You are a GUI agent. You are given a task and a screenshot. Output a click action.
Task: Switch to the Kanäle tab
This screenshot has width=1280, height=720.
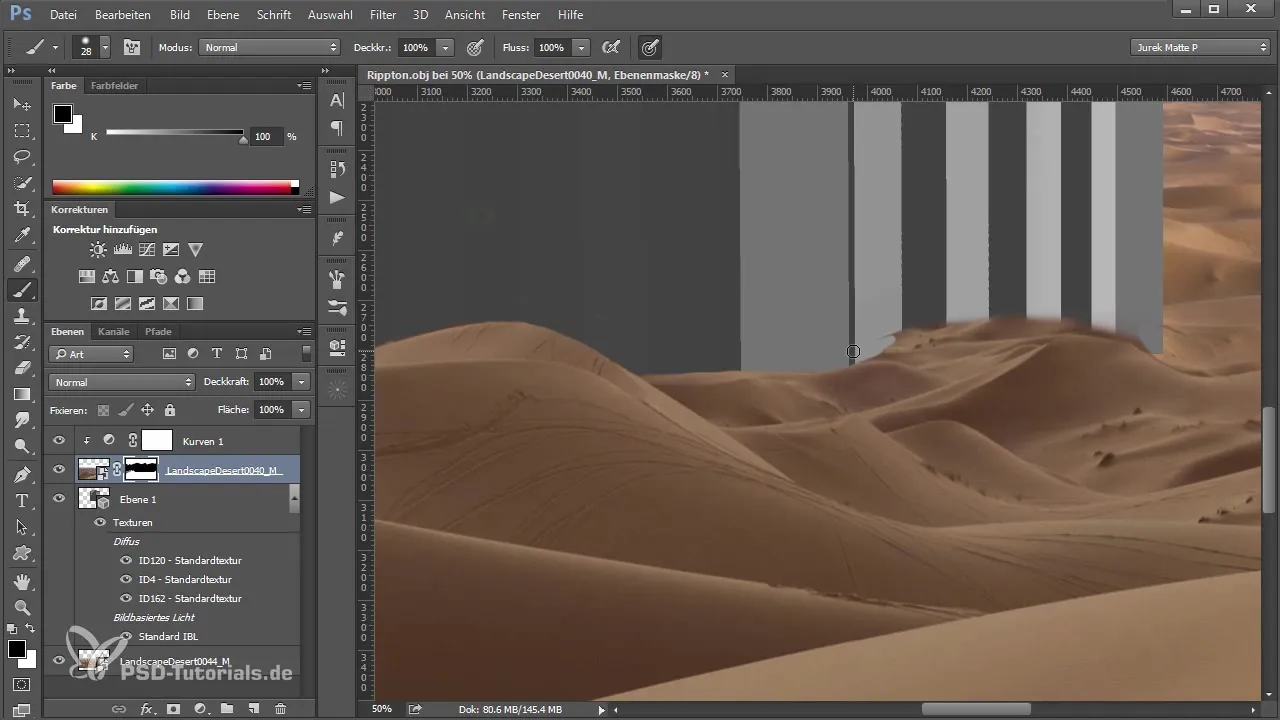click(113, 331)
